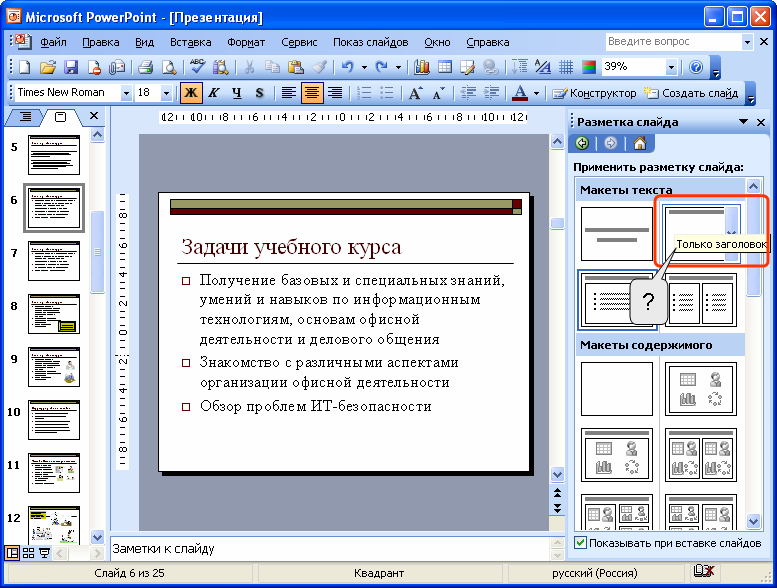
Task: Click the numbered list icon
Action: point(364,93)
